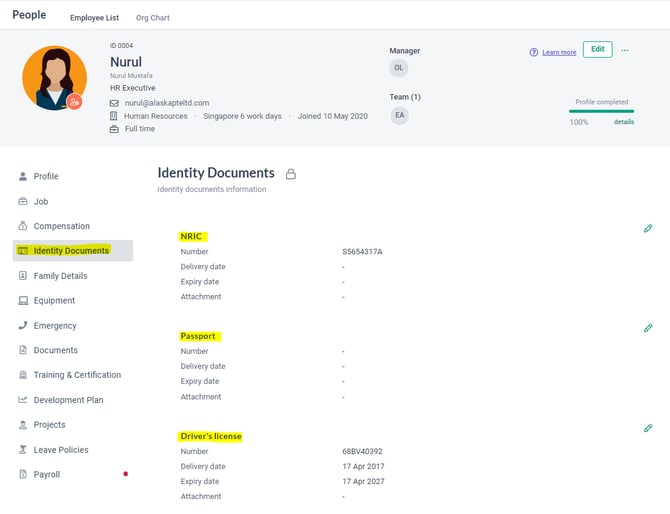This screenshot has width=670, height=514.
Task: Click the Profile completed progress bar
Action: click(601, 111)
